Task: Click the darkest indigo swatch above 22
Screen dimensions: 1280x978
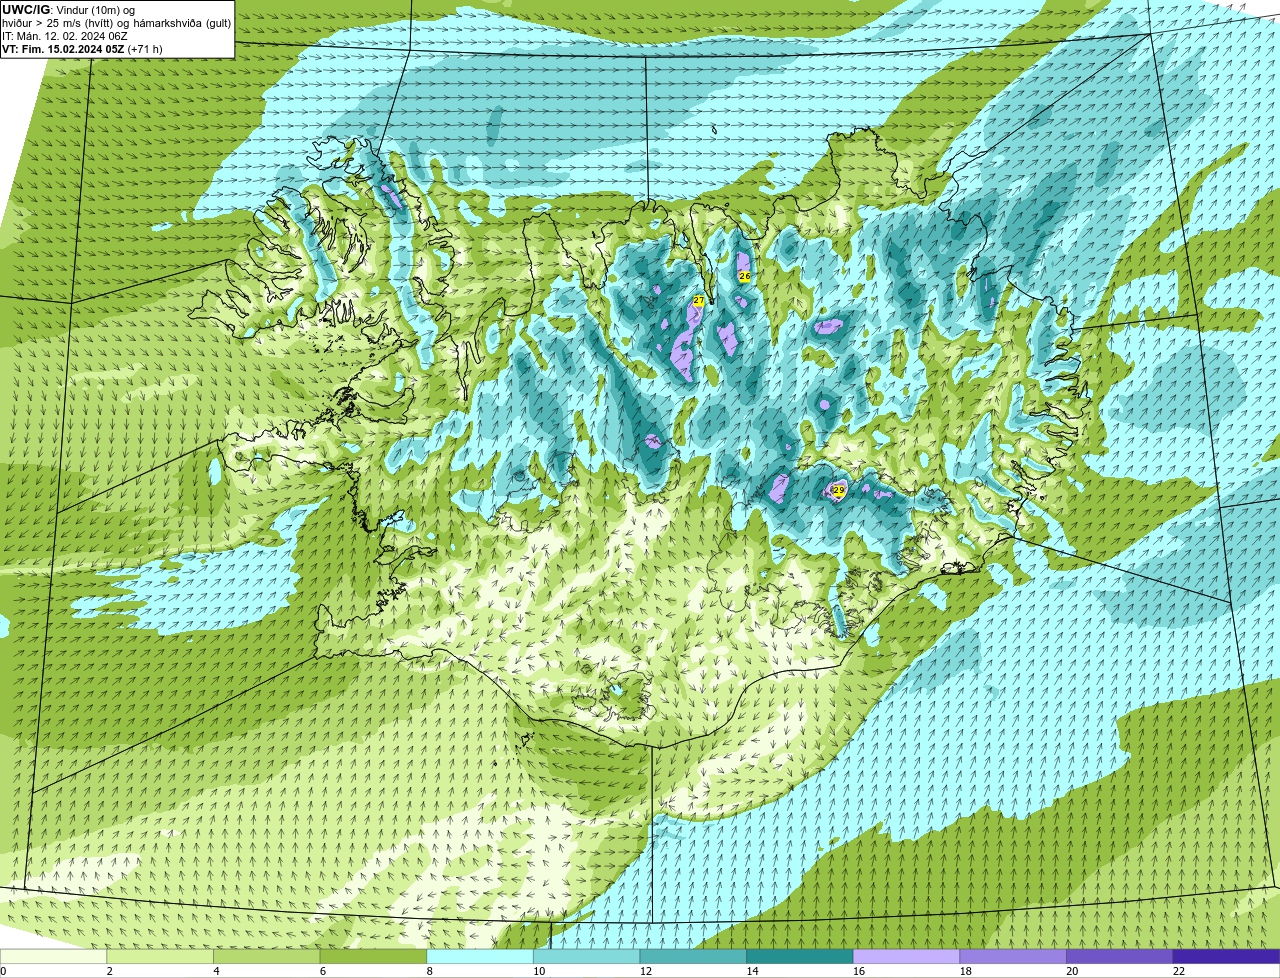Action: 1226,956
